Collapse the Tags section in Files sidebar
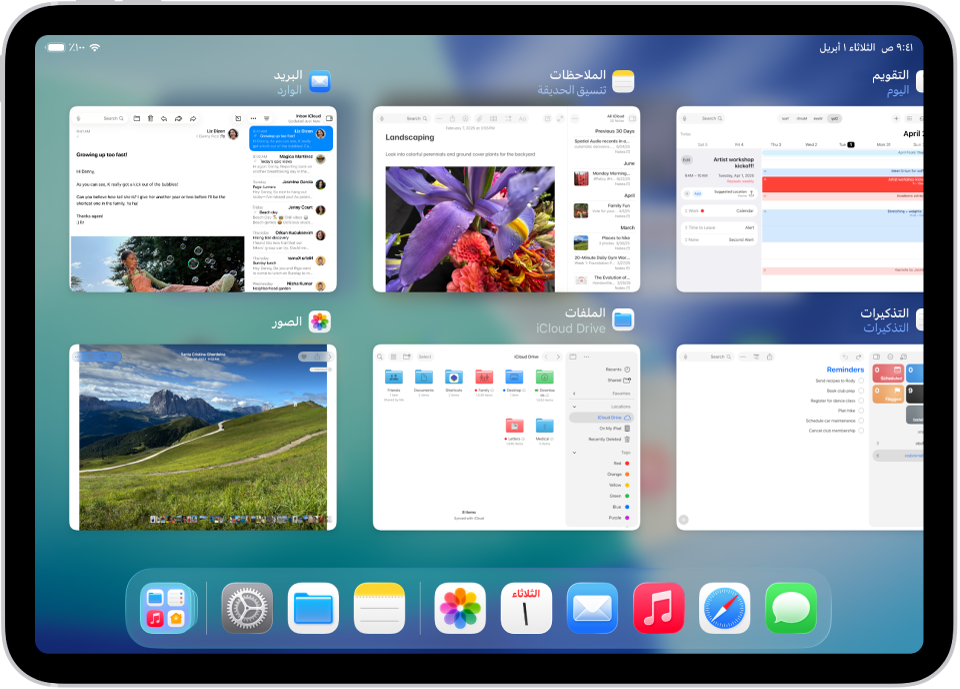 click(x=574, y=453)
